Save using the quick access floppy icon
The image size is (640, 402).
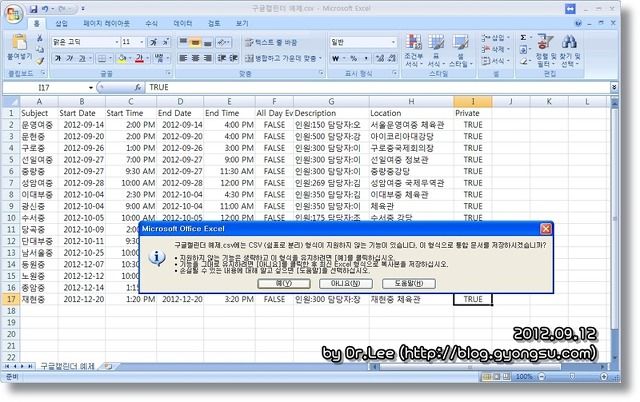[x=33, y=9]
